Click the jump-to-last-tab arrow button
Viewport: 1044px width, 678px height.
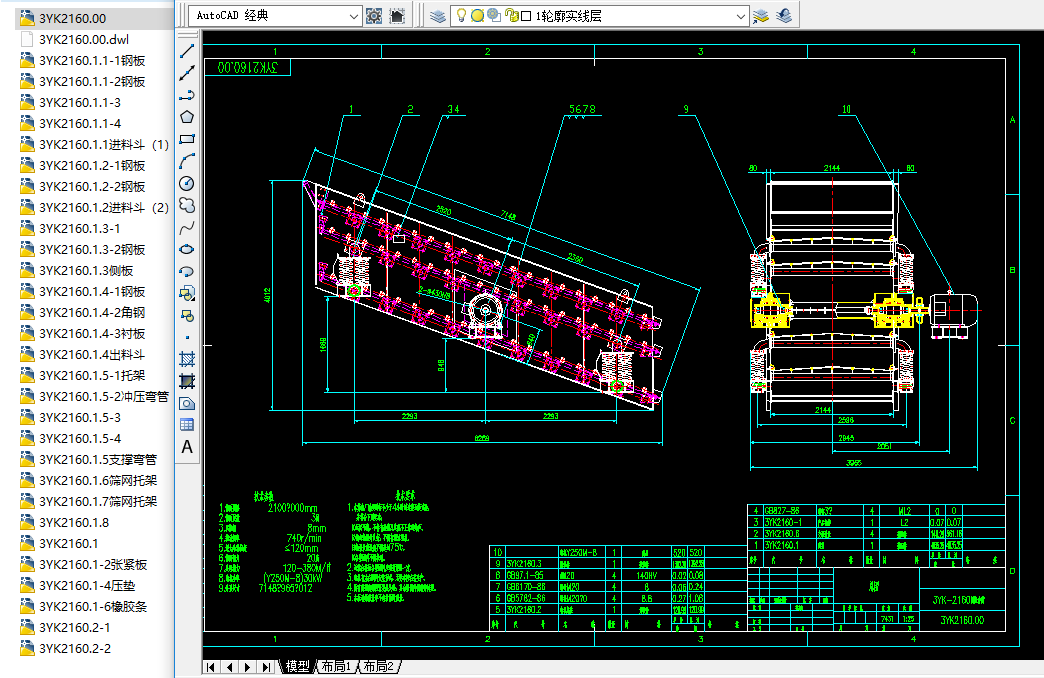point(266,667)
